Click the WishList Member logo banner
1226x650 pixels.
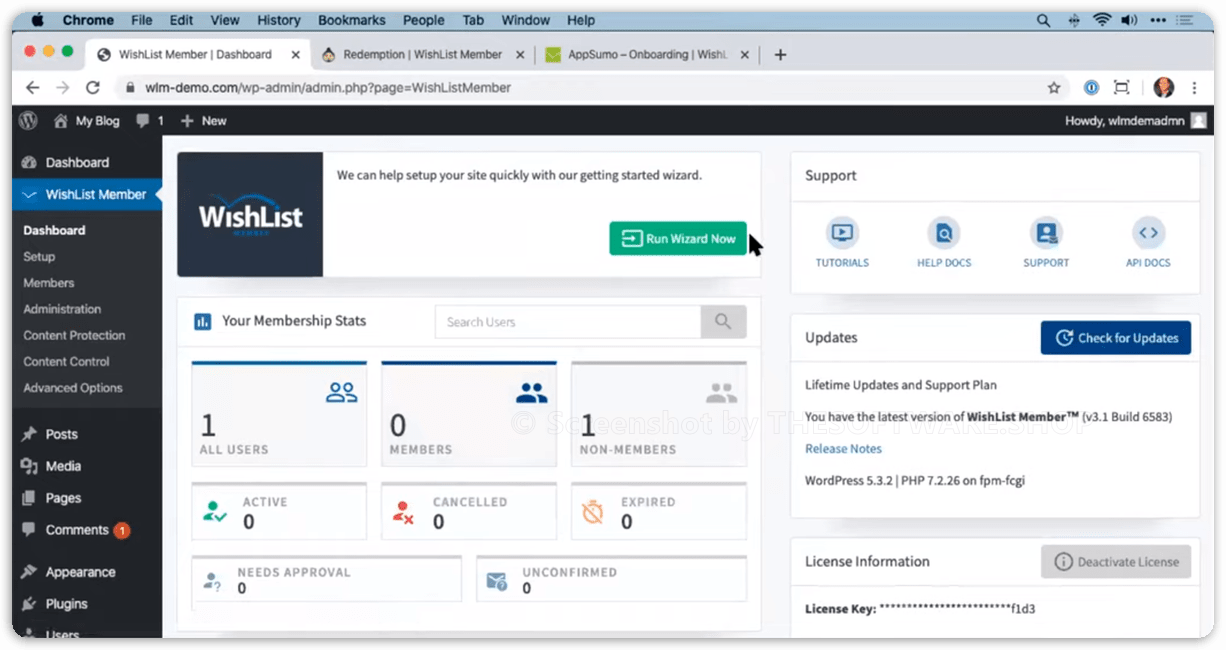point(250,215)
